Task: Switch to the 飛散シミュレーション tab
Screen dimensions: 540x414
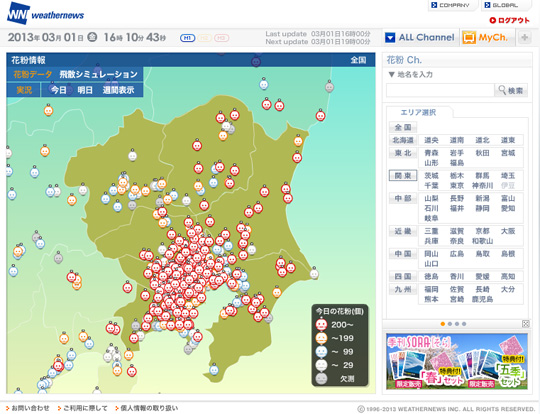Action: pos(98,74)
